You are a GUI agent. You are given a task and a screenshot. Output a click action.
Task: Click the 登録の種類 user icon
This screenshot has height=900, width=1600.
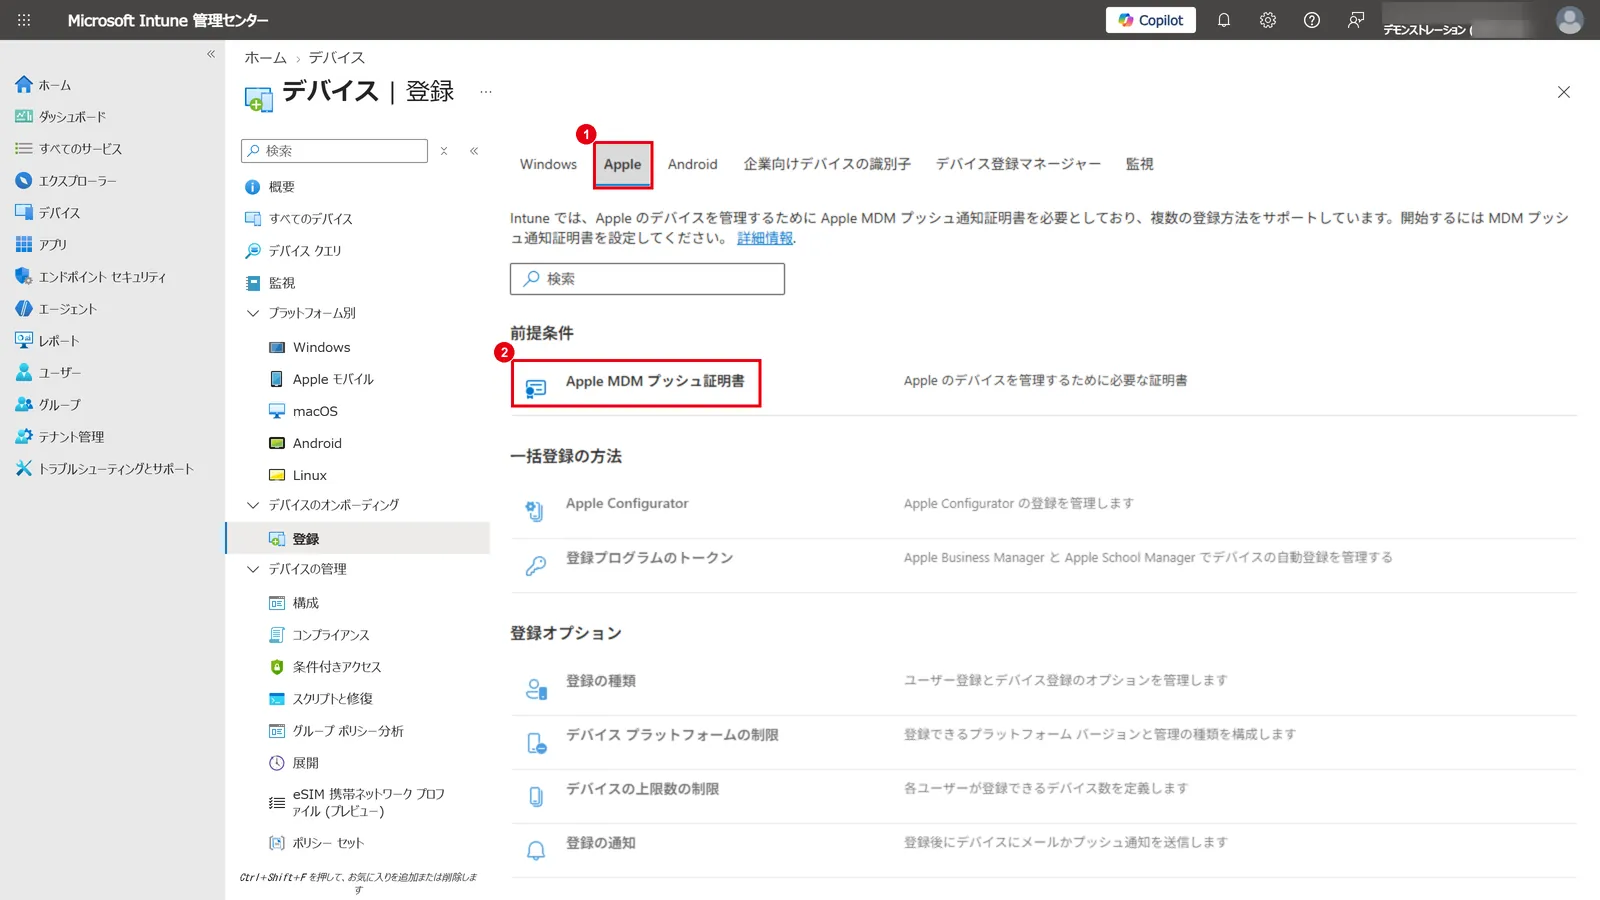(536, 689)
